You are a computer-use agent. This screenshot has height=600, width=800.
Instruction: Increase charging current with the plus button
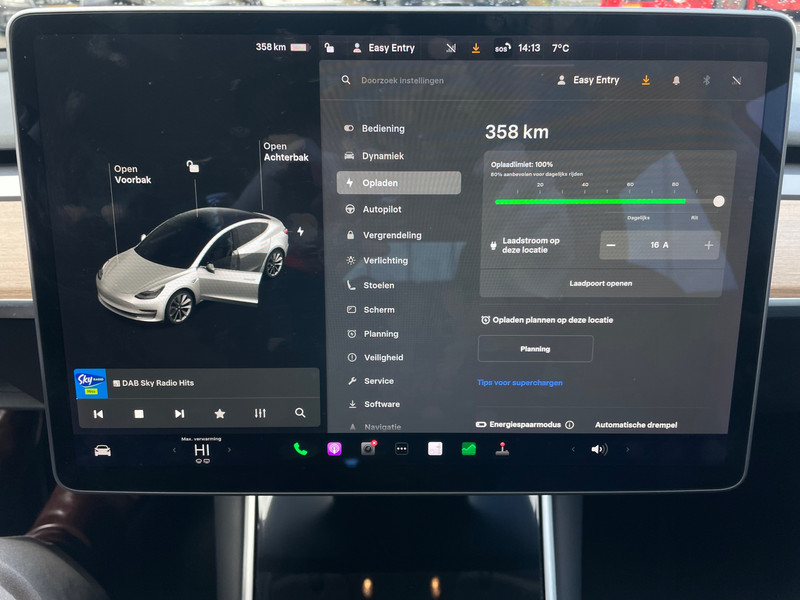coord(709,245)
